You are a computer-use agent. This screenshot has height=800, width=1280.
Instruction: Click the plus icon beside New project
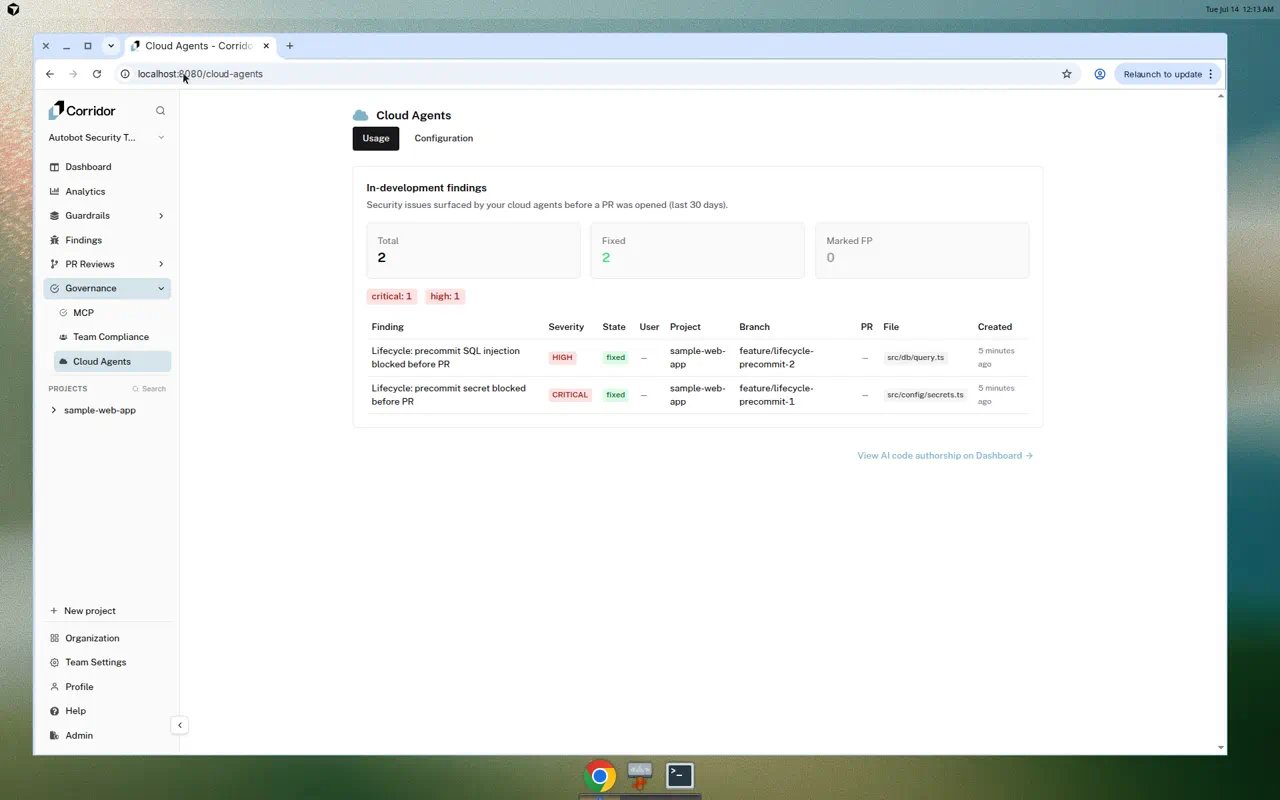pos(54,611)
